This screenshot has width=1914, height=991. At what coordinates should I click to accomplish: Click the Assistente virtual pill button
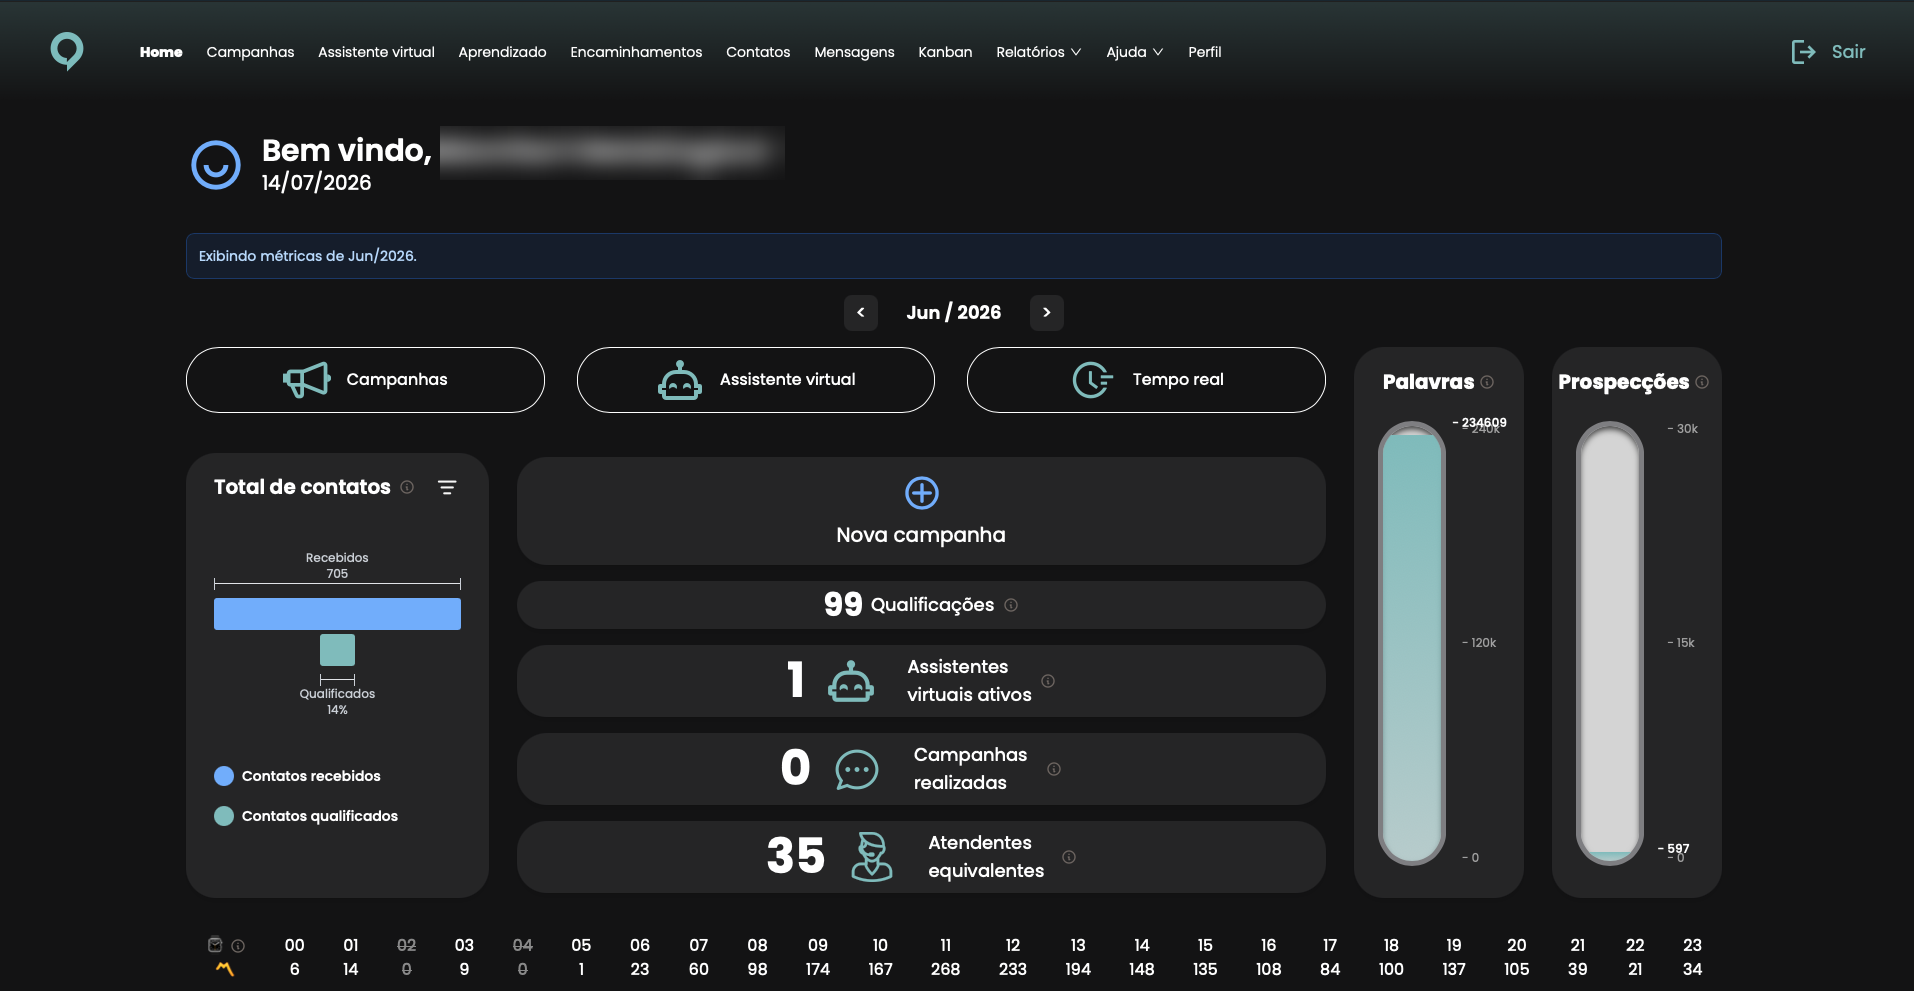point(756,380)
